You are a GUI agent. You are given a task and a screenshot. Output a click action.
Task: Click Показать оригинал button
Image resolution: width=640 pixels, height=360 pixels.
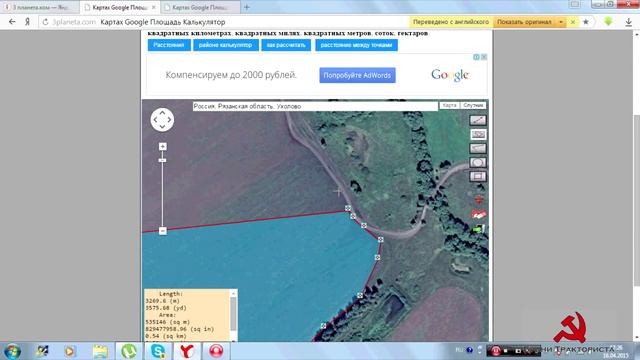tap(524, 22)
